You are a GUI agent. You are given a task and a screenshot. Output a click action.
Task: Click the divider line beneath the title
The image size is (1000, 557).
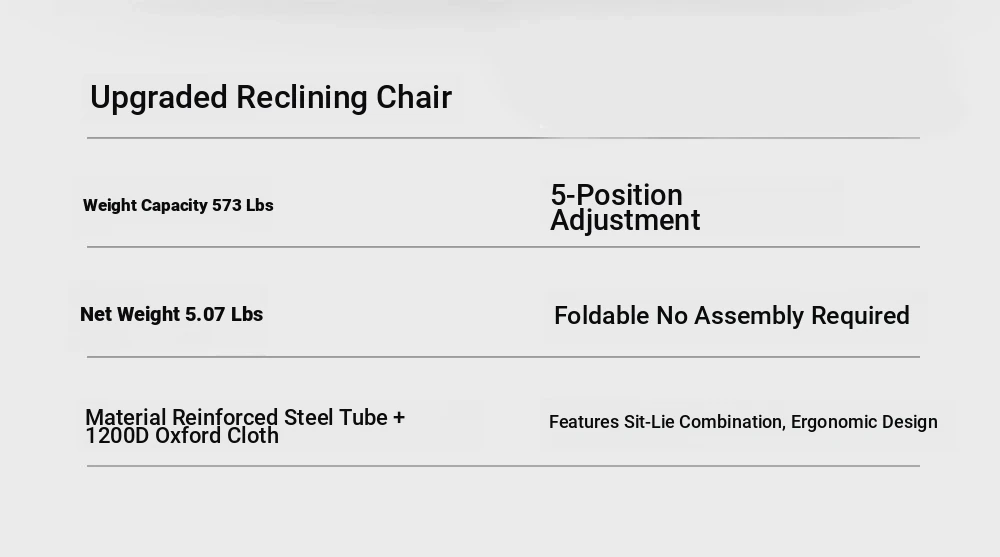(503, 138)
